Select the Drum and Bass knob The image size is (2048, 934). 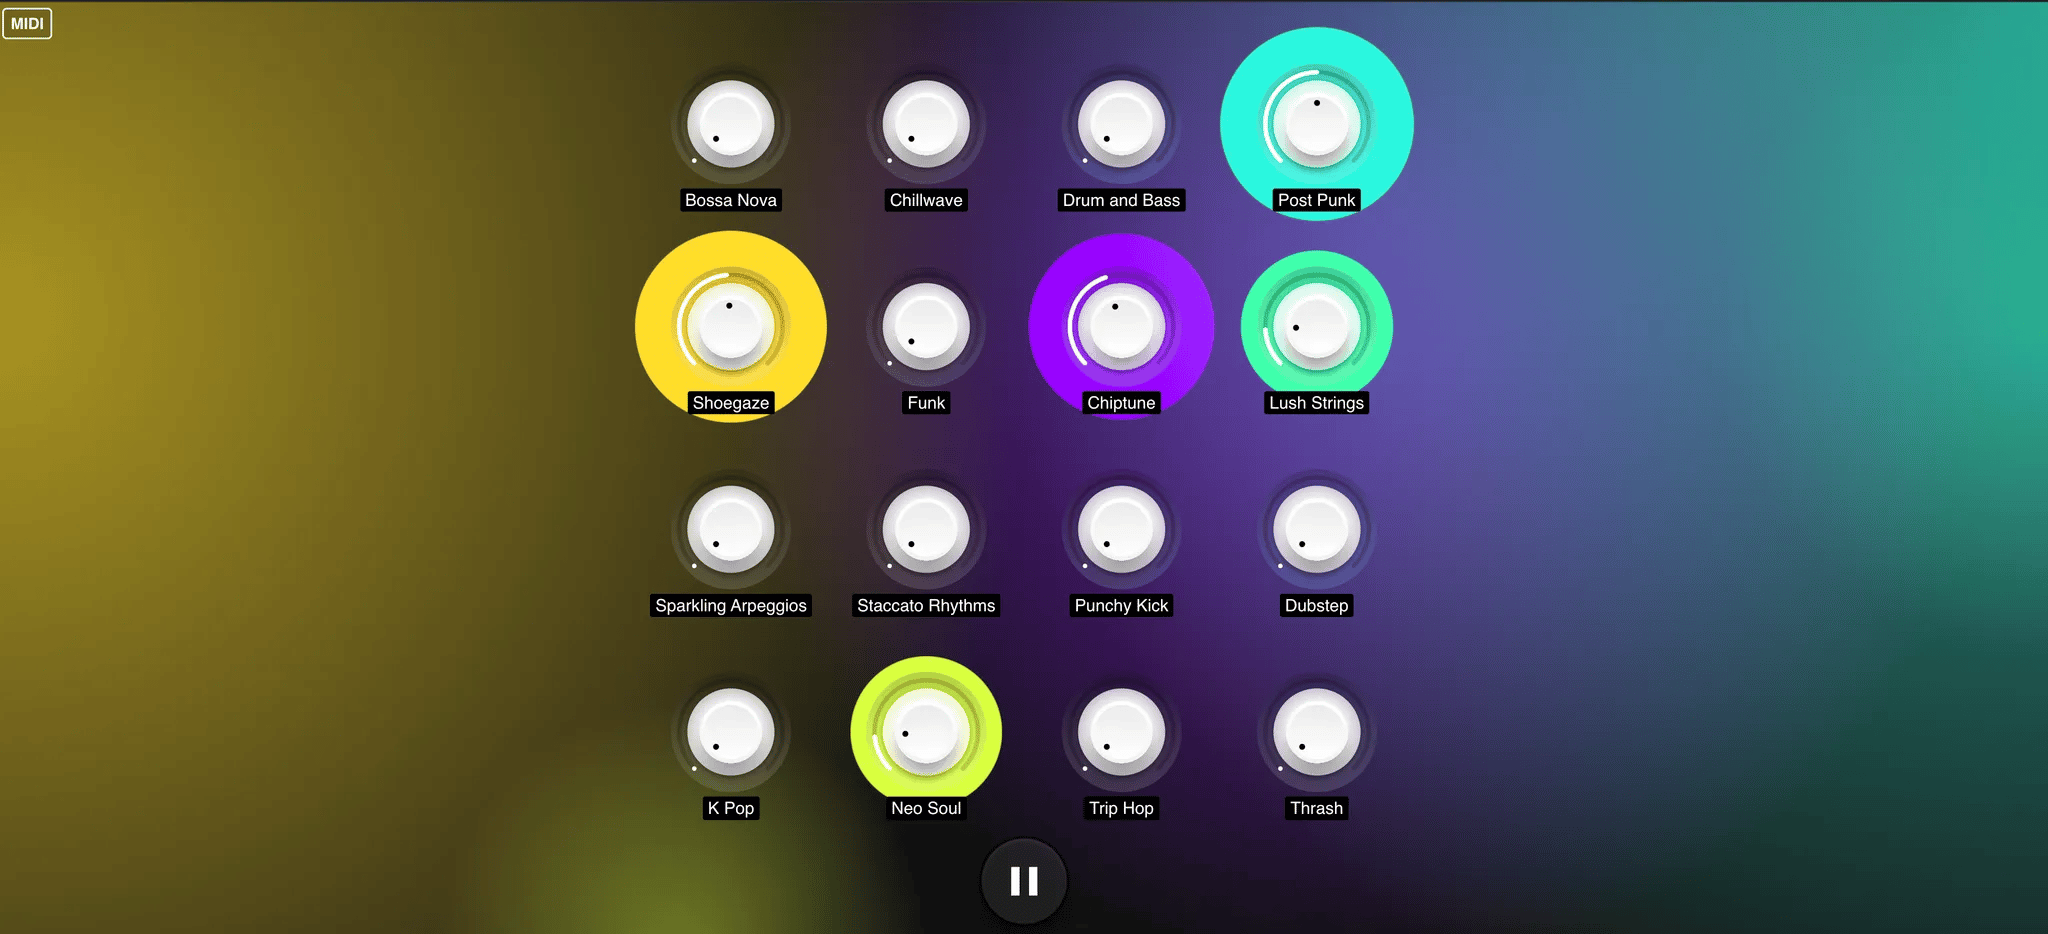pyautogui.click(x=1121, y=124)
